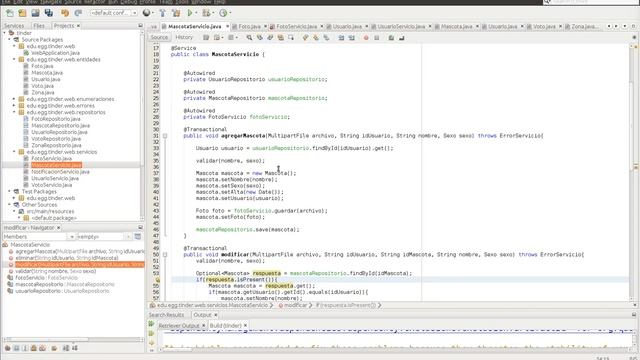
Task: Click the web browser globe icon
Action: pos(147,13)
